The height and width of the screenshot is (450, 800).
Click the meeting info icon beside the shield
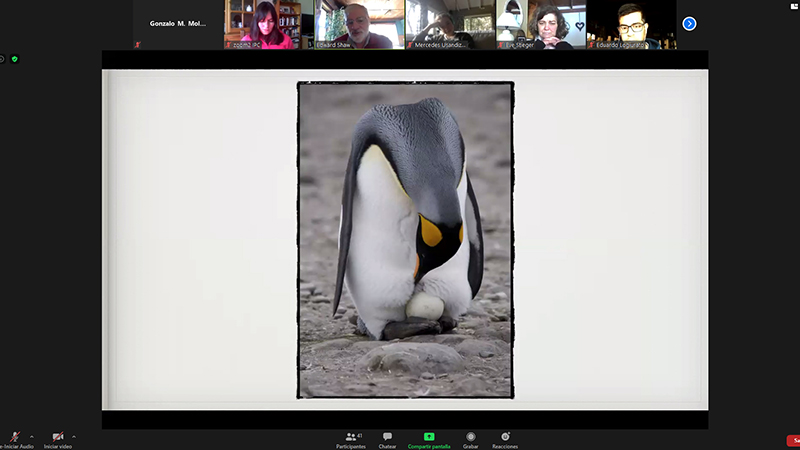[2, 59]
